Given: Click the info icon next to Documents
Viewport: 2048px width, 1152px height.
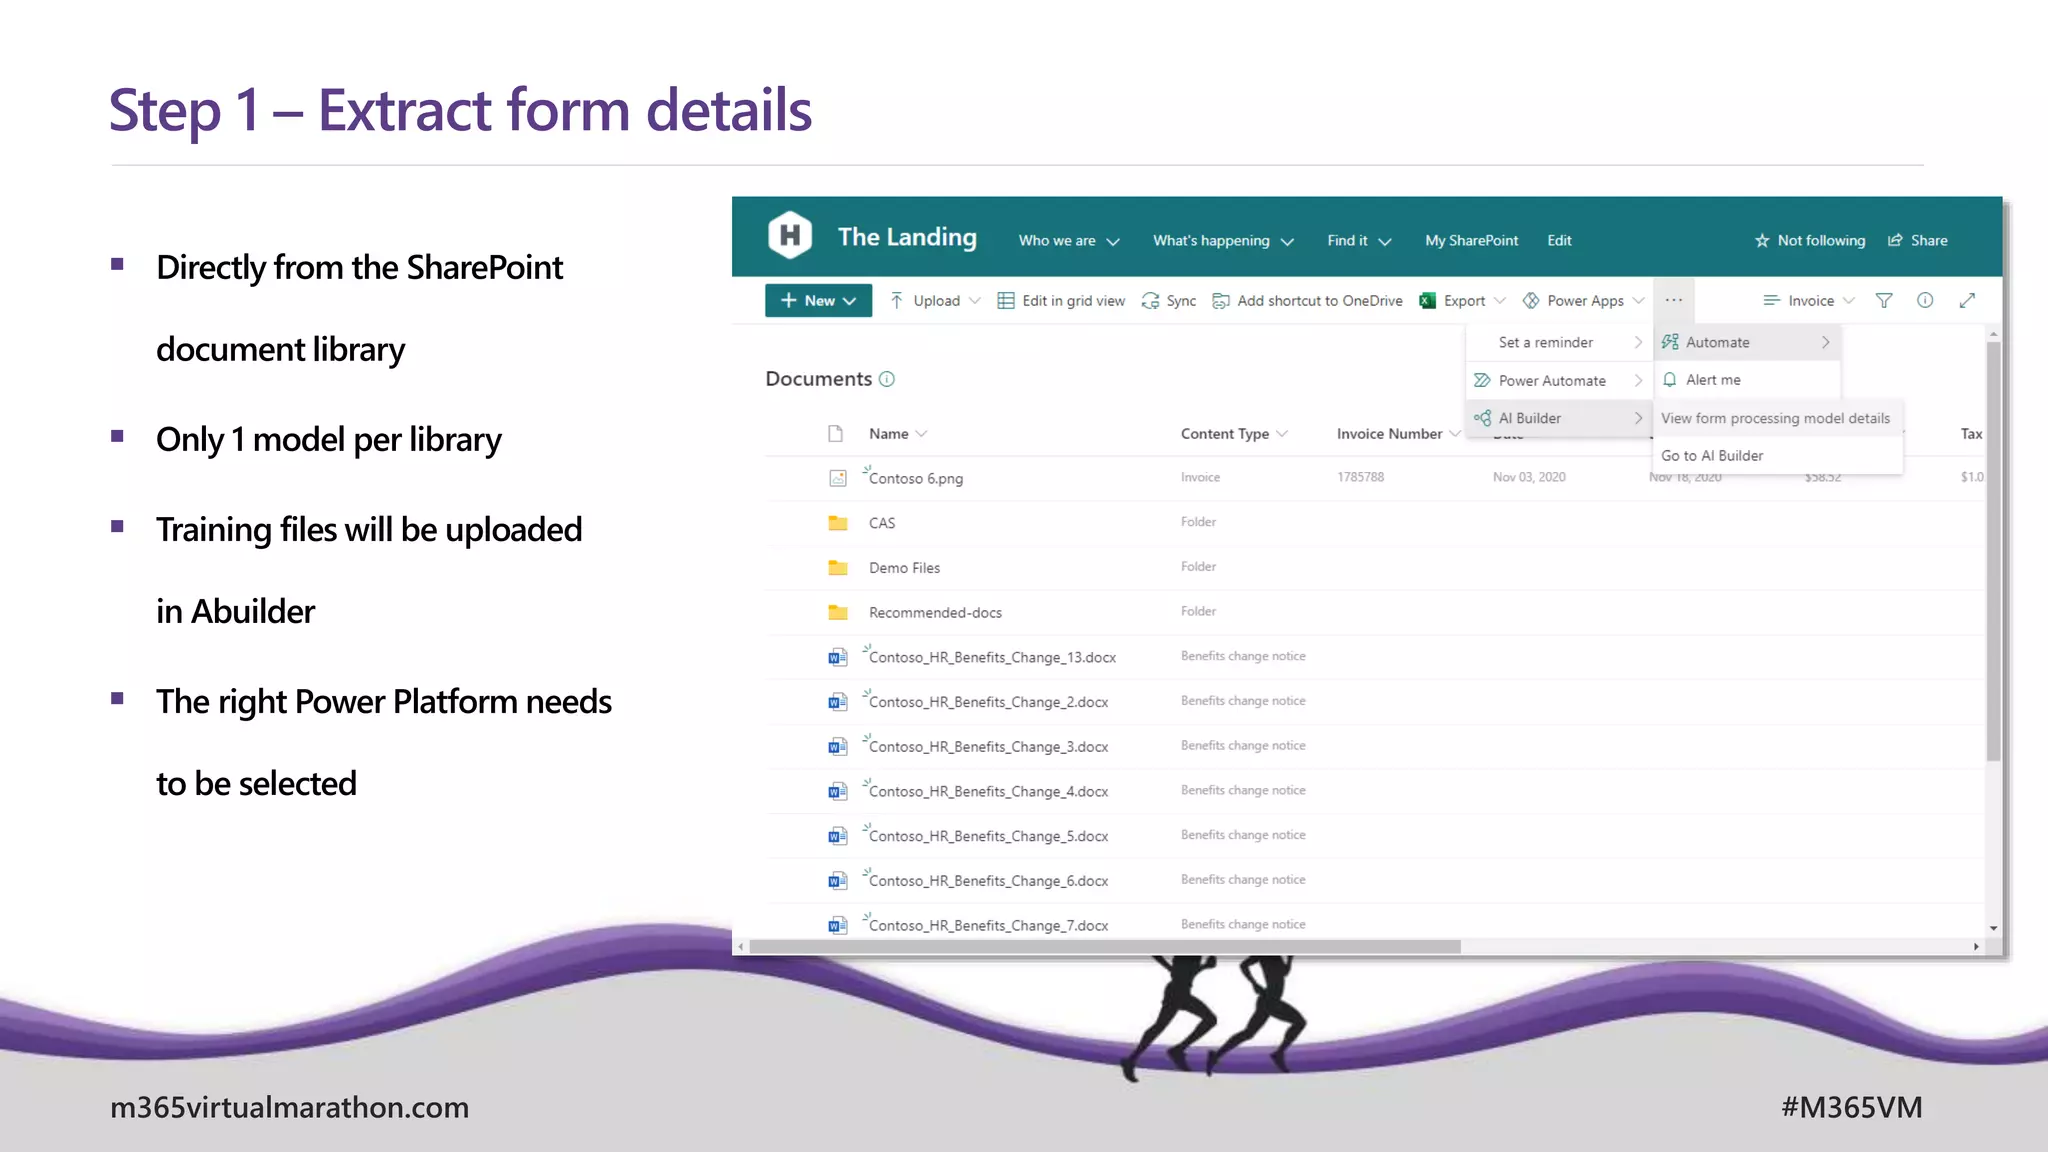Looking at the screenshot, I should click(887, 379).
